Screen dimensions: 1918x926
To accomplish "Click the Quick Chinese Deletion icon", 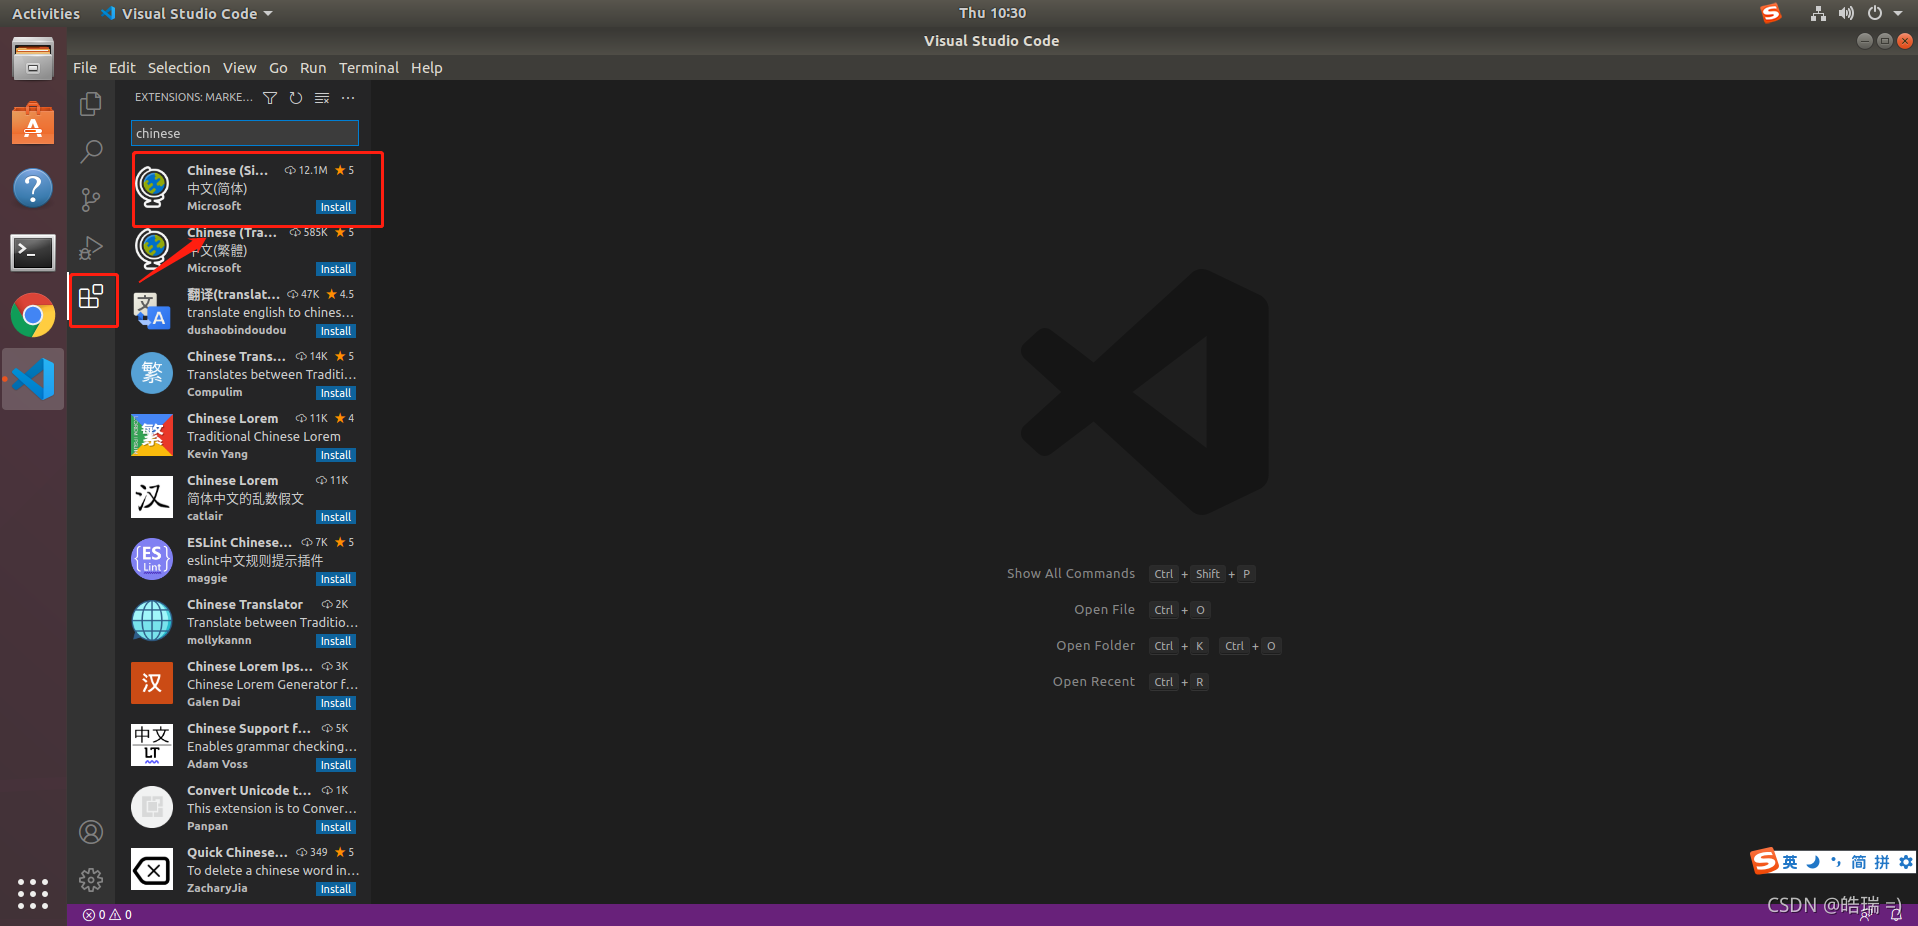I will click(152, 869).
